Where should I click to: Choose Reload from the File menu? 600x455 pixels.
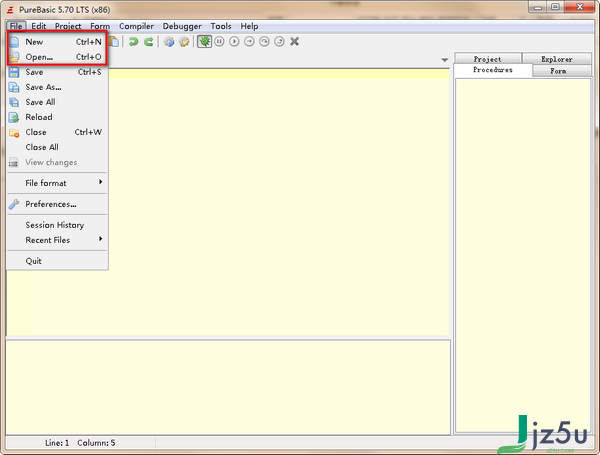pos(57,117)
